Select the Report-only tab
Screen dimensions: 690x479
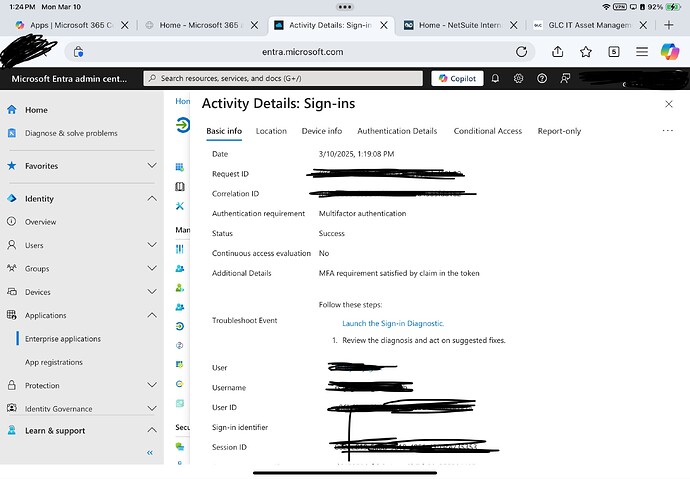[559, 131]
